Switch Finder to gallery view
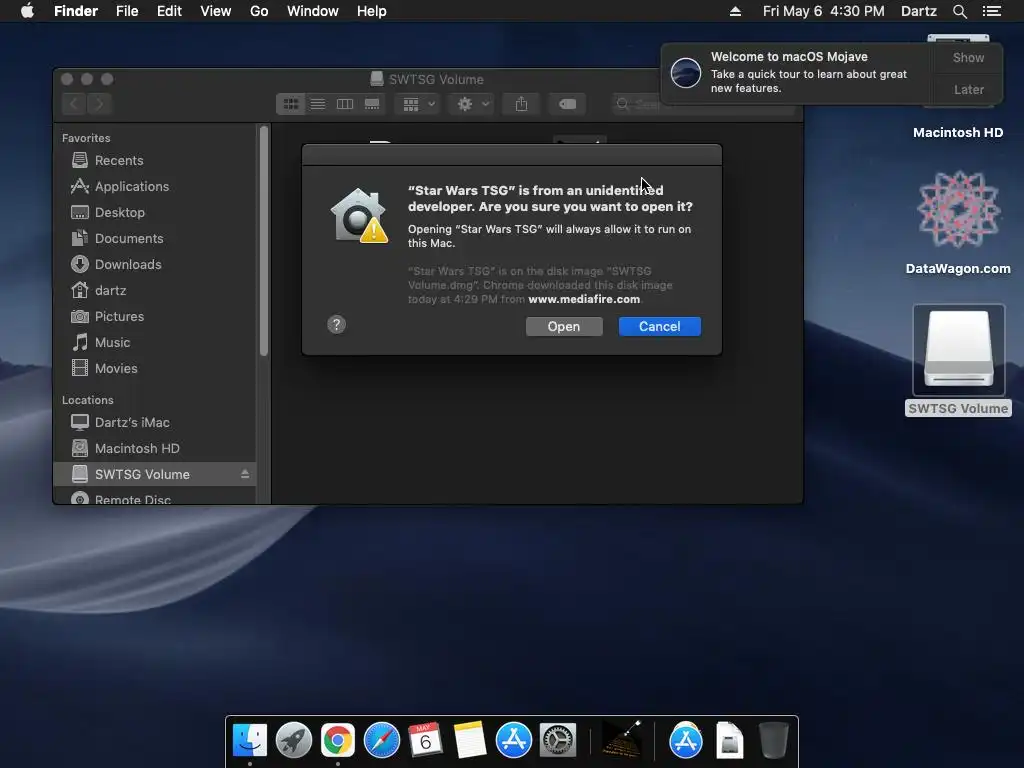 (x=372, y=104)
